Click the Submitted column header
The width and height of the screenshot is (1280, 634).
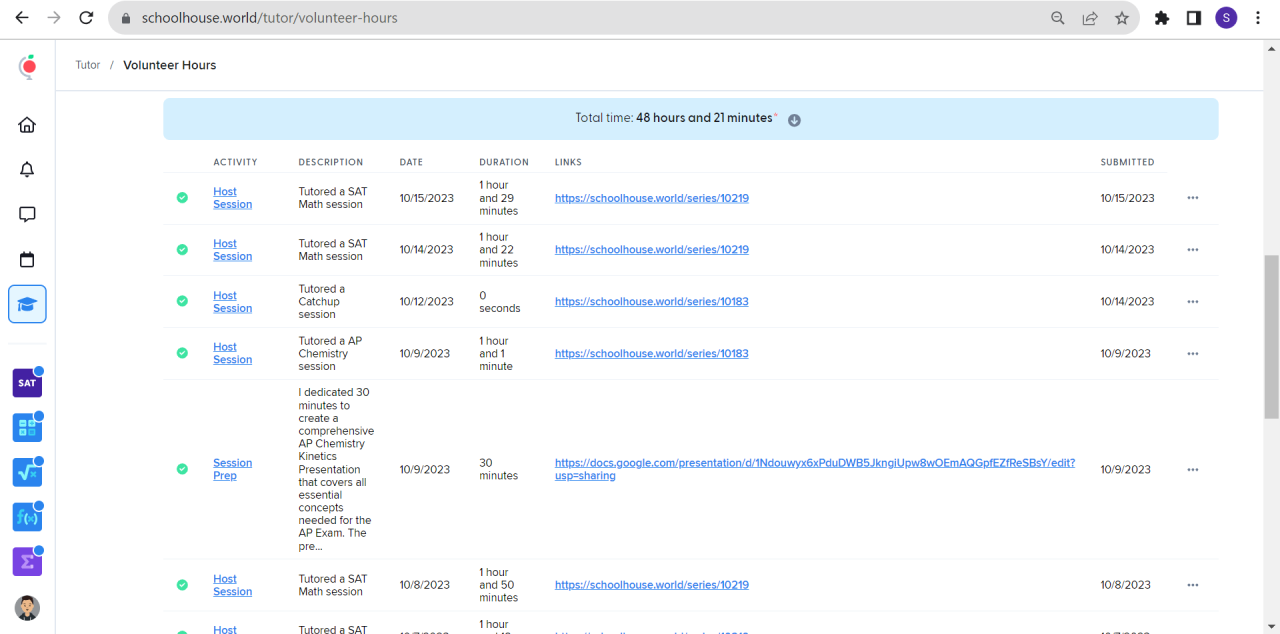1127,162
